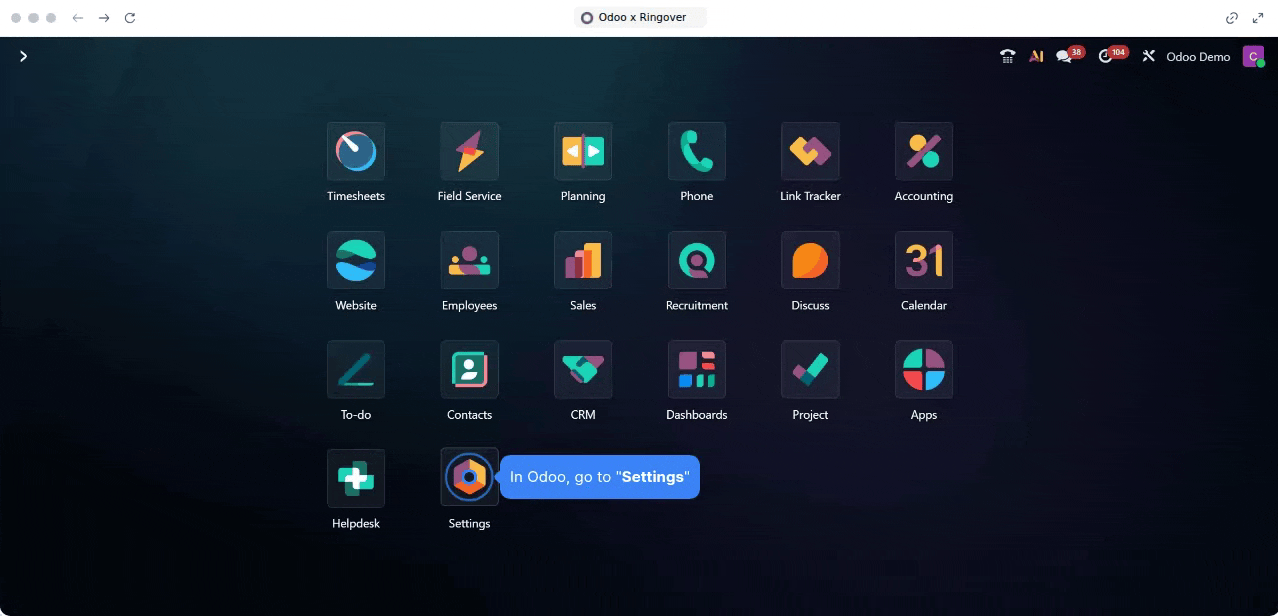Open the Project app
This screenshot has width=1278, height=616.
point(810,369)
